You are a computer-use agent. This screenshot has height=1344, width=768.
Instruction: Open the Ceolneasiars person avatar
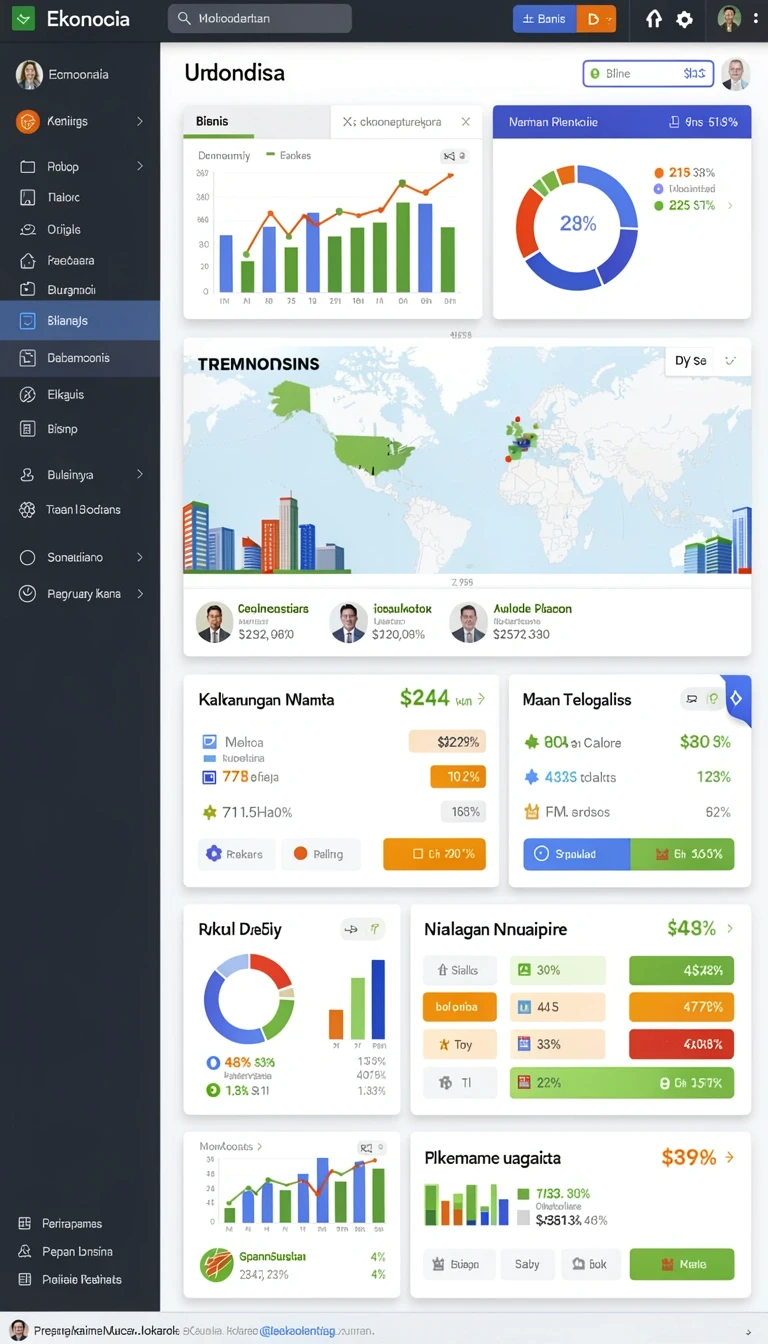click(214, 621)
